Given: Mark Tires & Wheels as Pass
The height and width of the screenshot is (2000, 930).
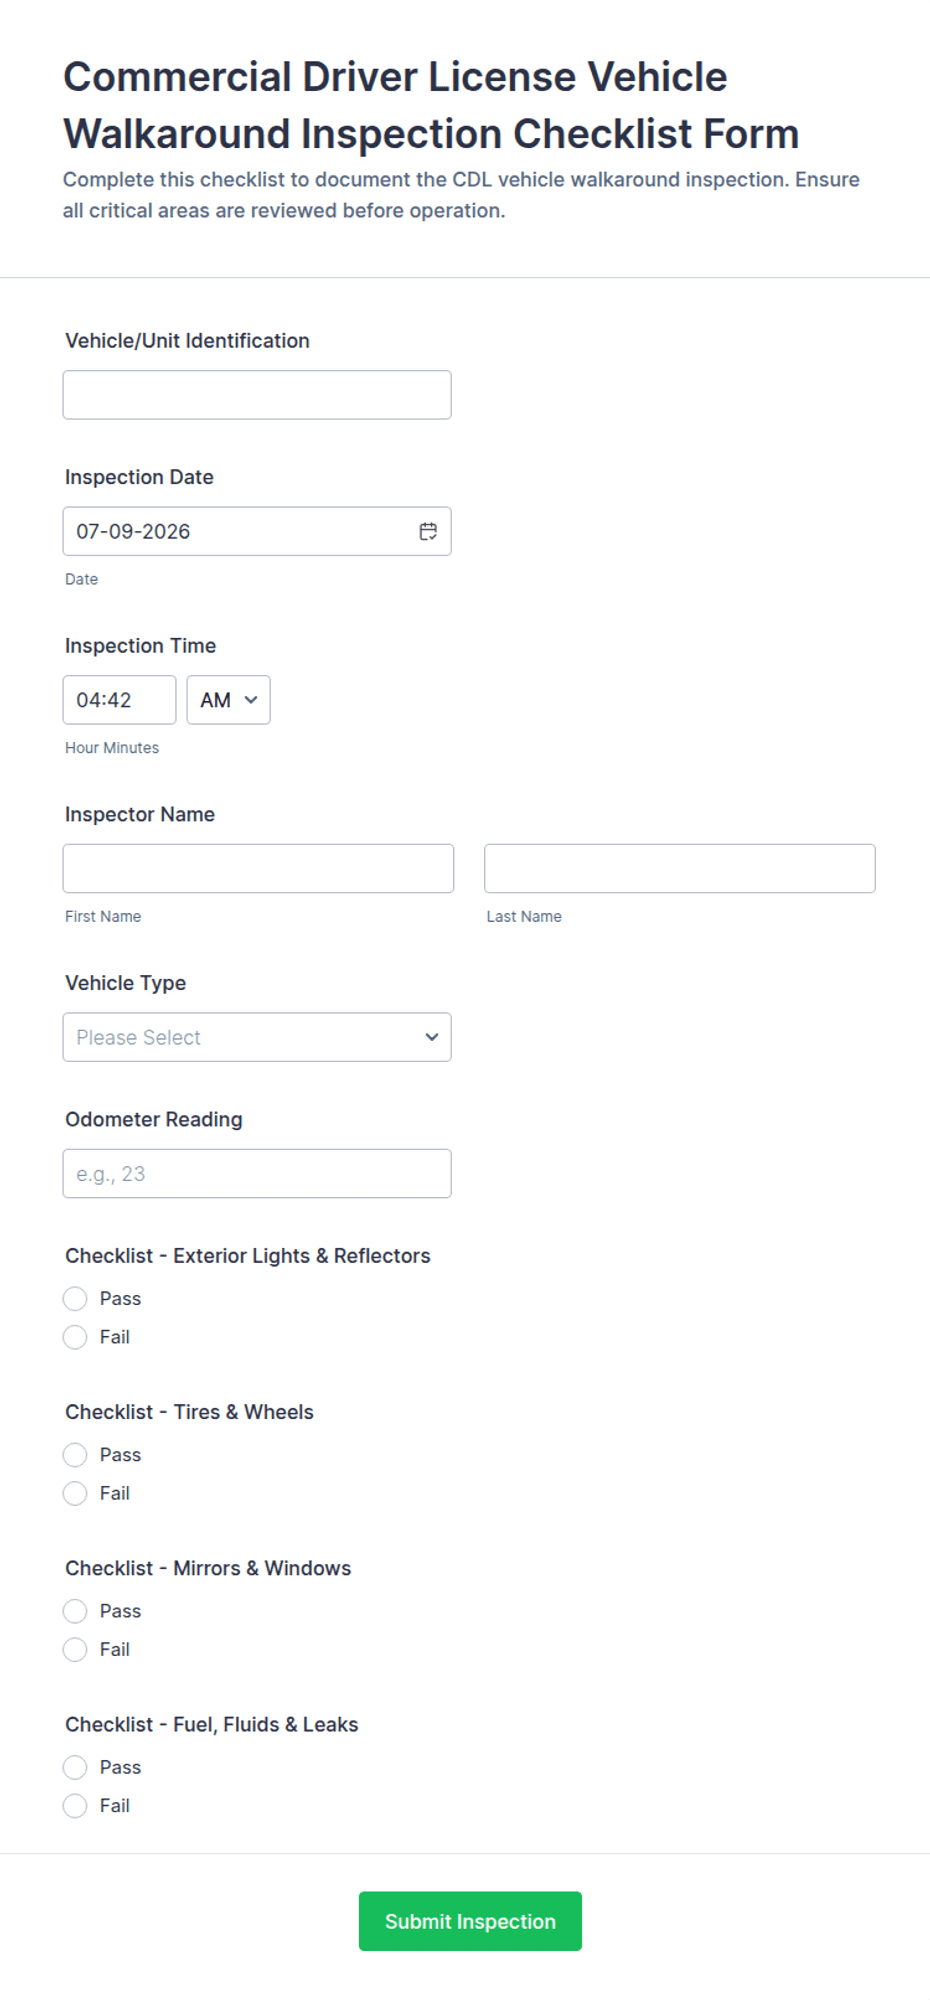Looking at the screenshot, I should click(x=75, y=1455).
